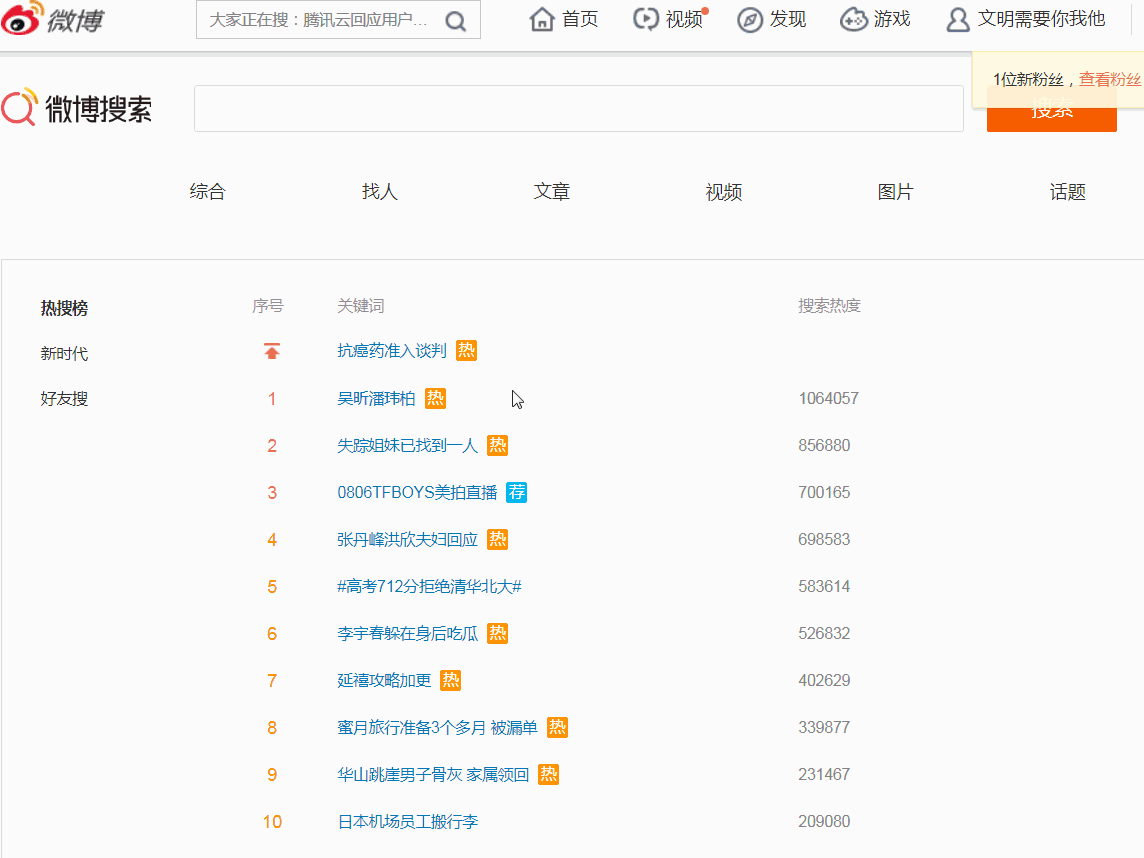Open 吴昕潘玮柏 hot topic
This screenshot has height=858, width=1144.
tap(376, 398)
